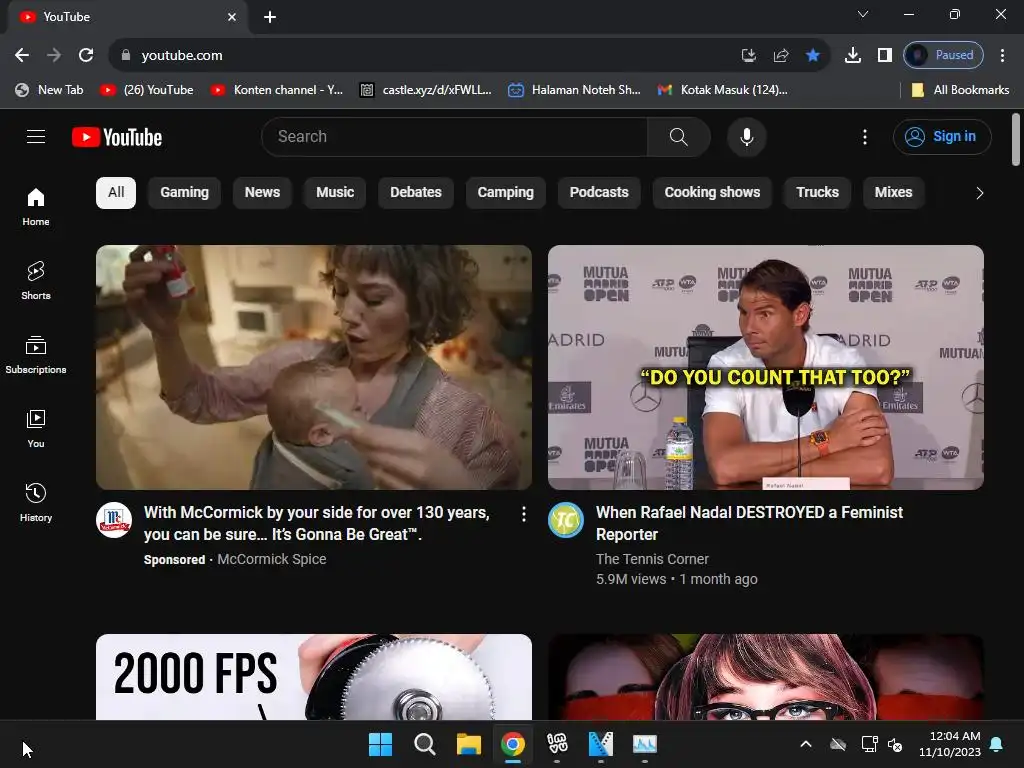
Task: Select the Debates filter chip
Action: [416, 193]
